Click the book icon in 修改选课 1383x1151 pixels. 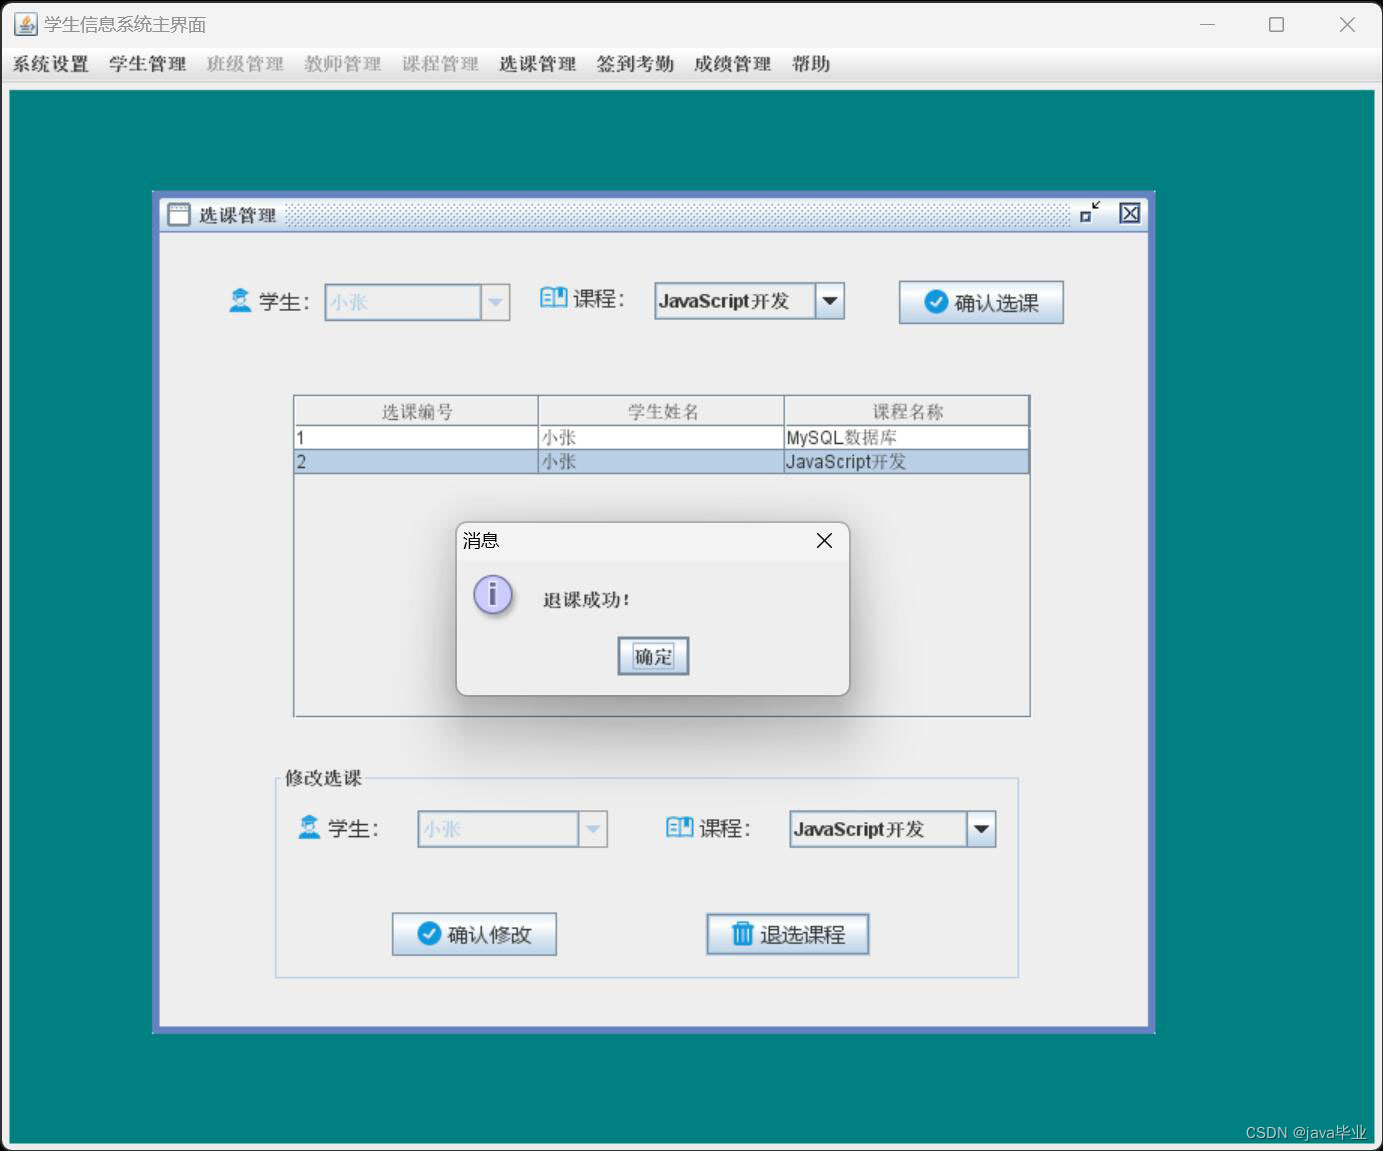pyautogui.click(x=679, y=827)
